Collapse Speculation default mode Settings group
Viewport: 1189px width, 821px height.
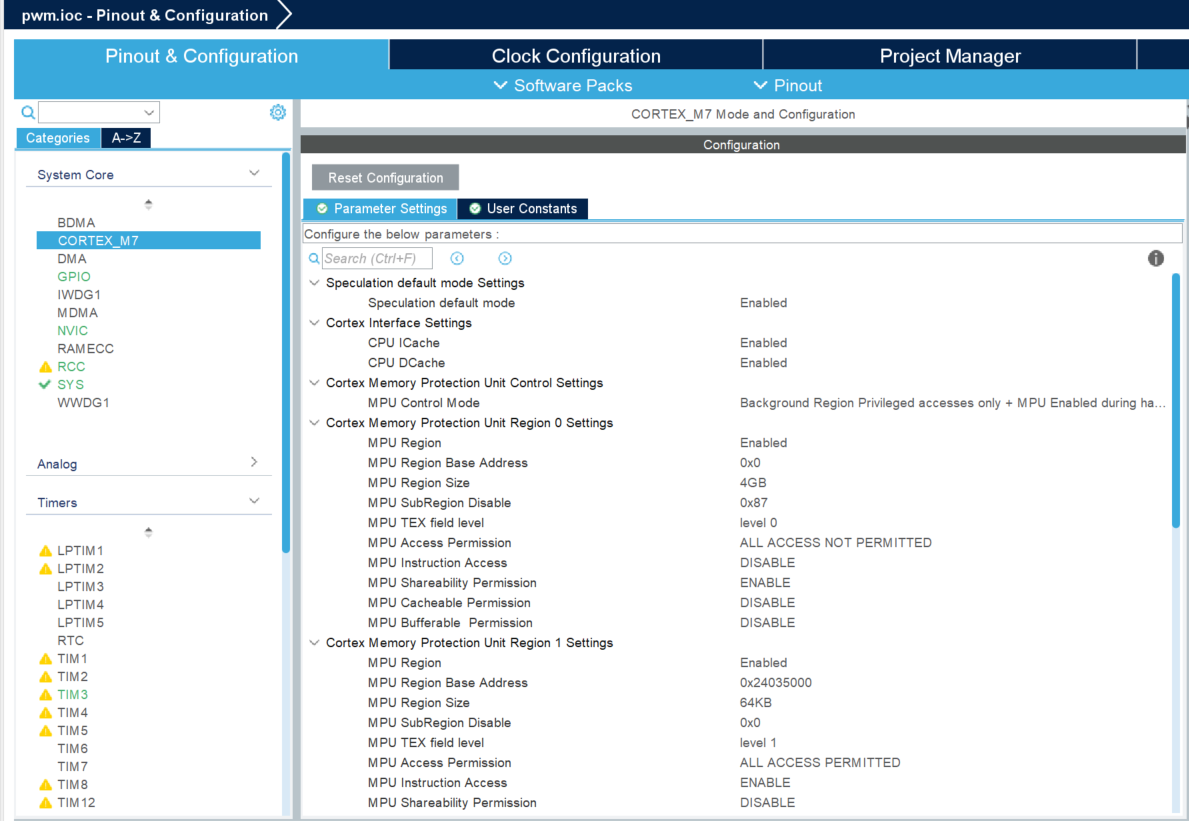point(314,282)
